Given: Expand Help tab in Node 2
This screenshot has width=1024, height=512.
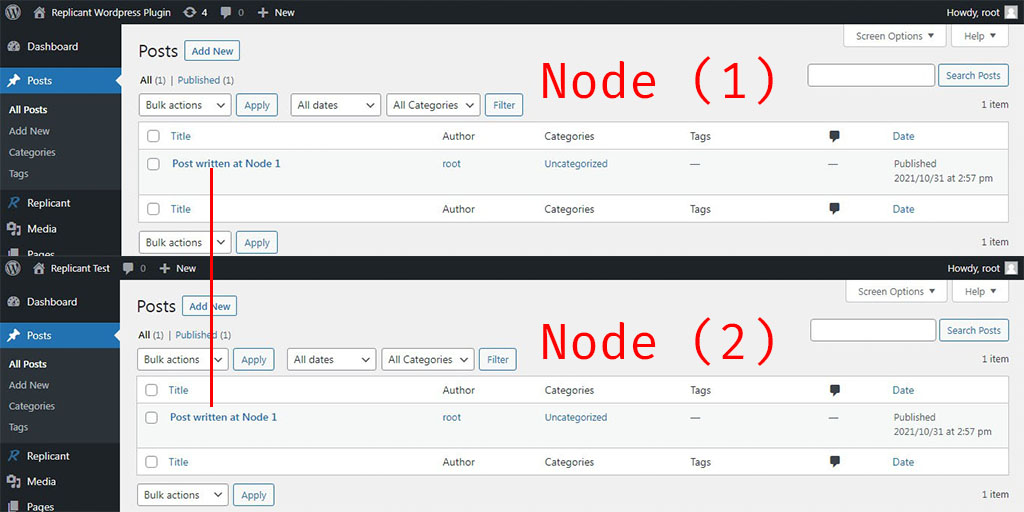Looking at the screenshot, I should pyautogui.click(x=980, y=291).
